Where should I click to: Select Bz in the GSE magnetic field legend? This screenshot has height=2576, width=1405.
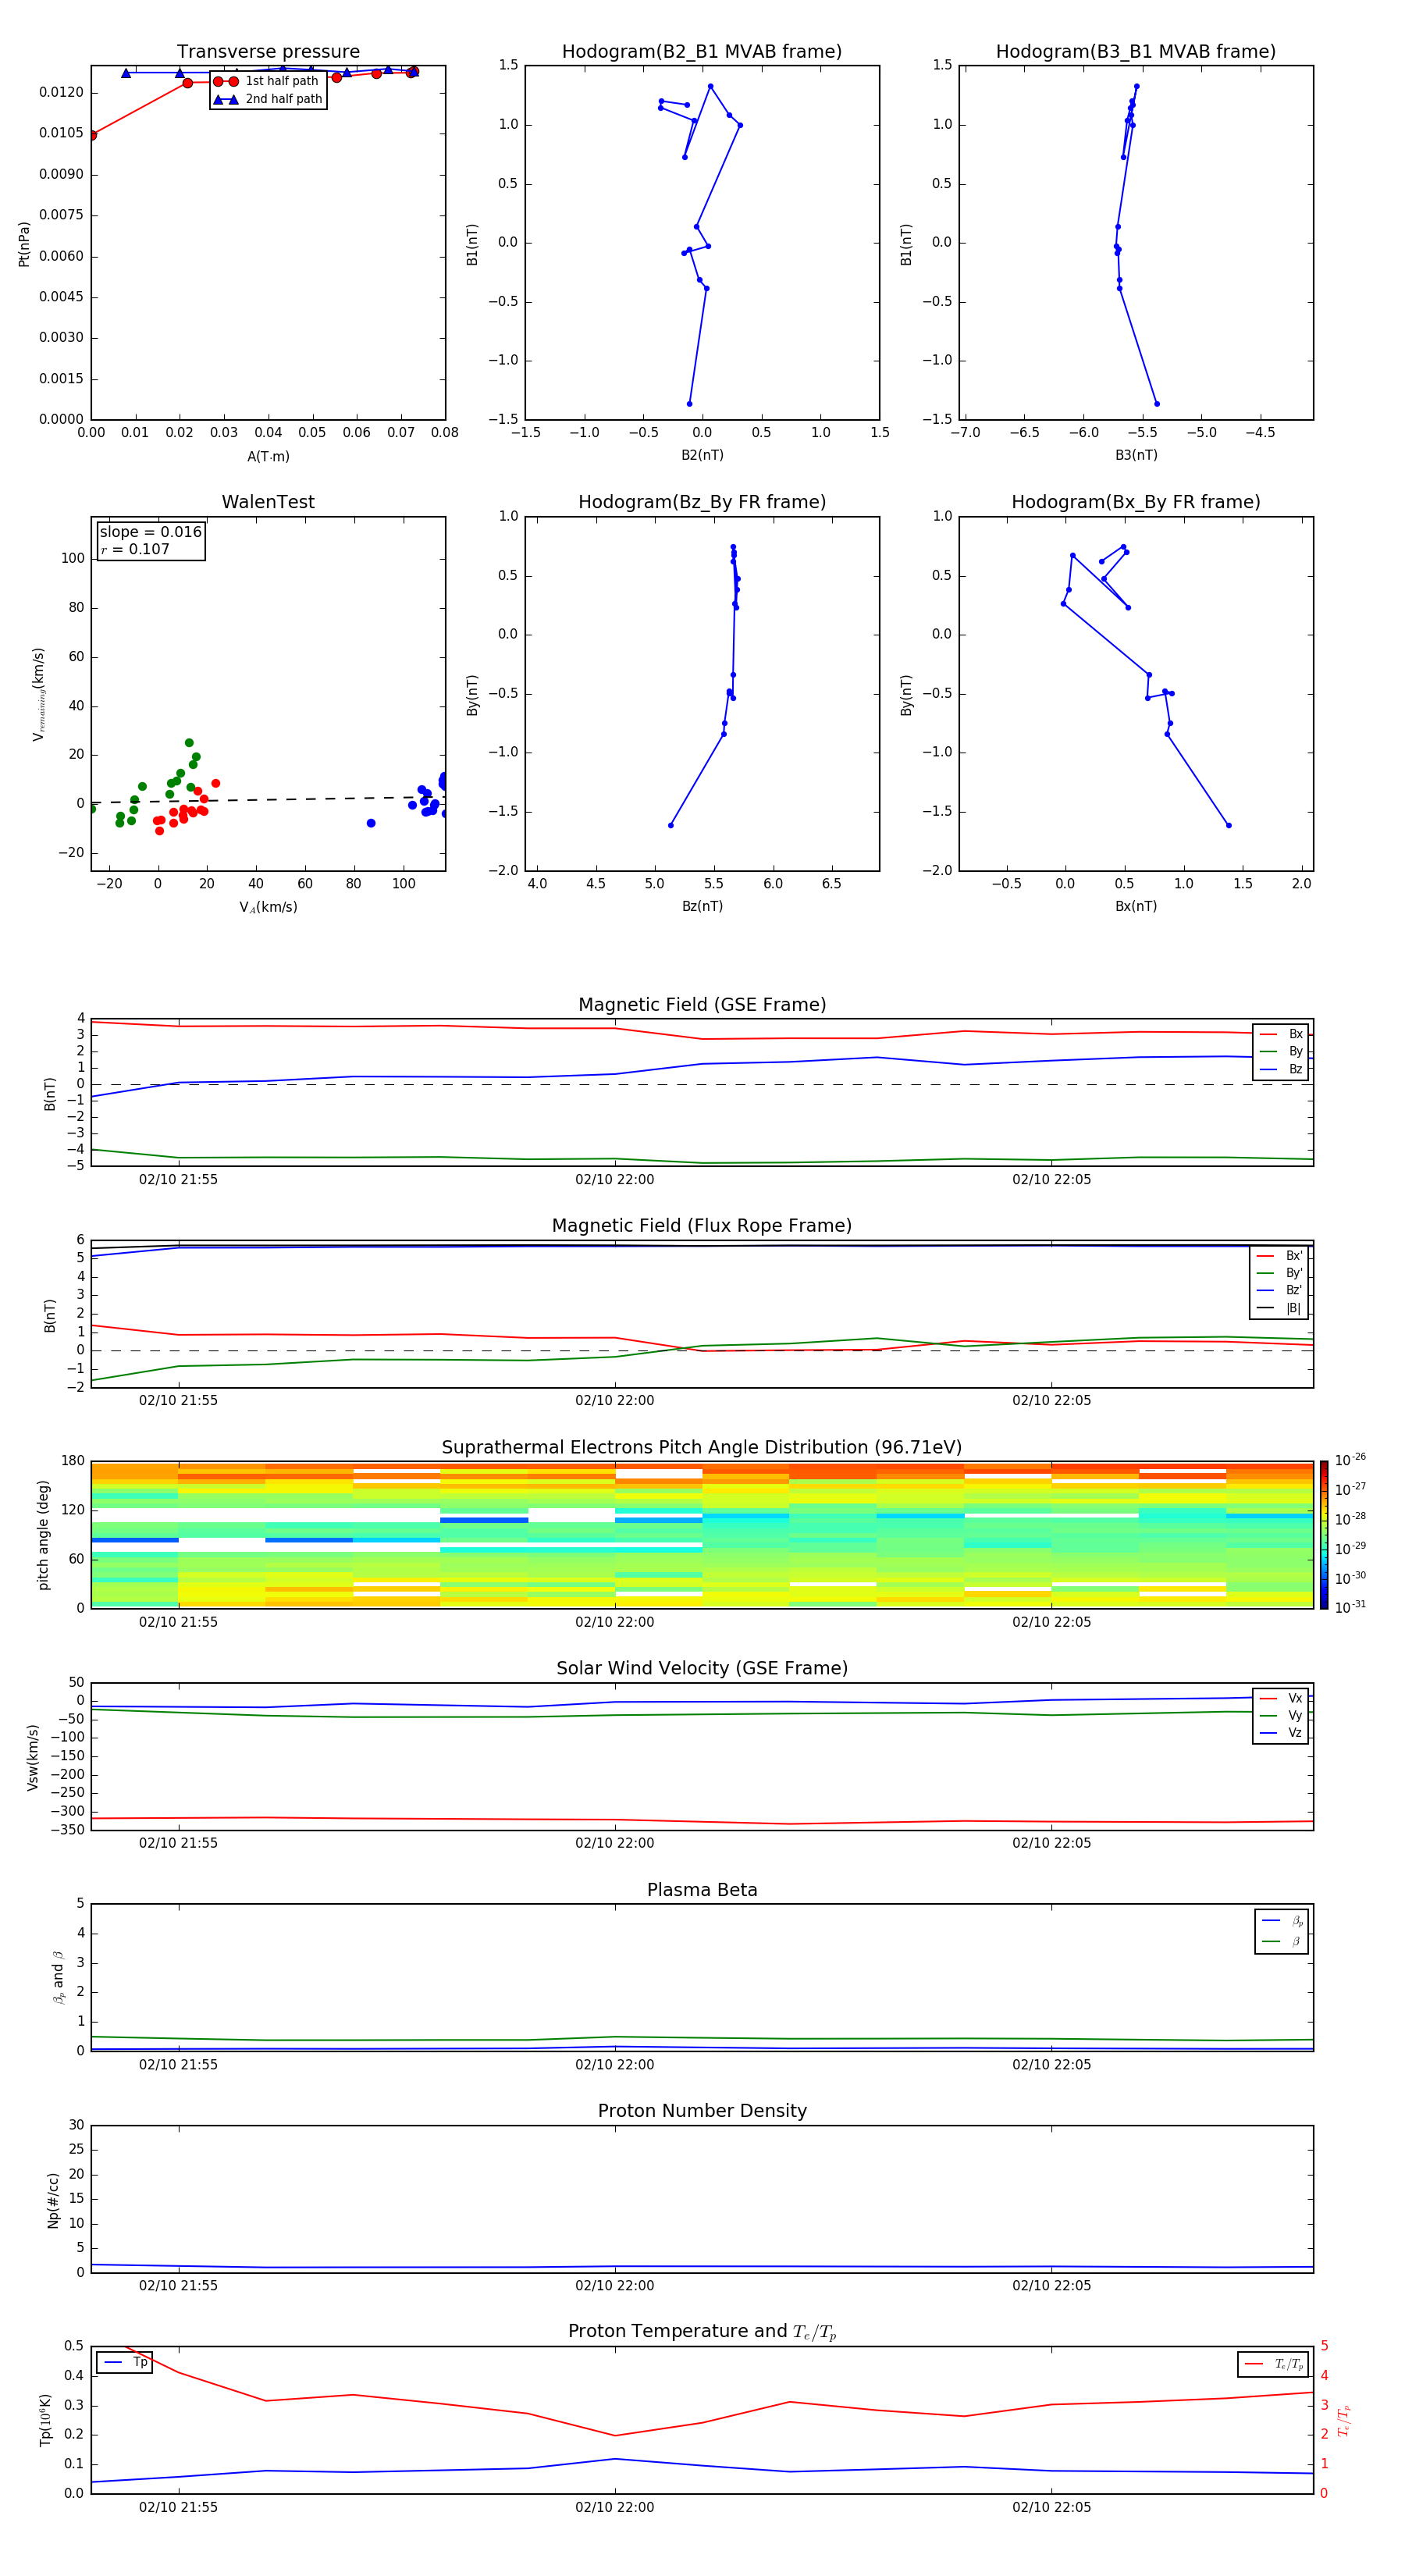pyautogui.click(x=1281, y=1069)
